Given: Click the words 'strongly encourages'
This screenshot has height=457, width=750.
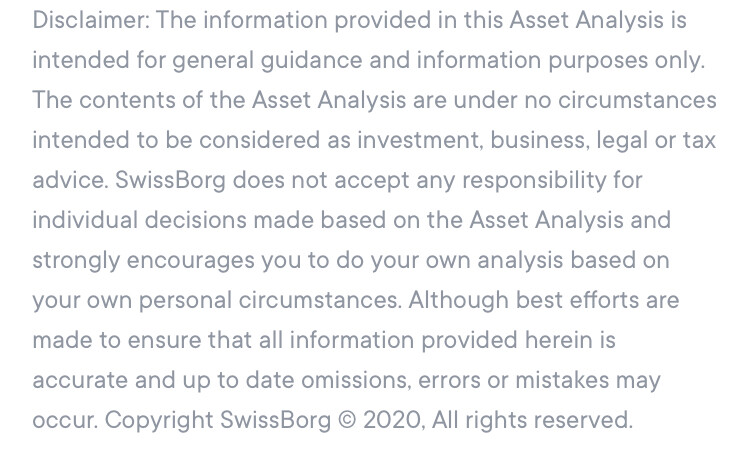Looking at the screenshot, I should pyautogui.click(x=143, y=261).
